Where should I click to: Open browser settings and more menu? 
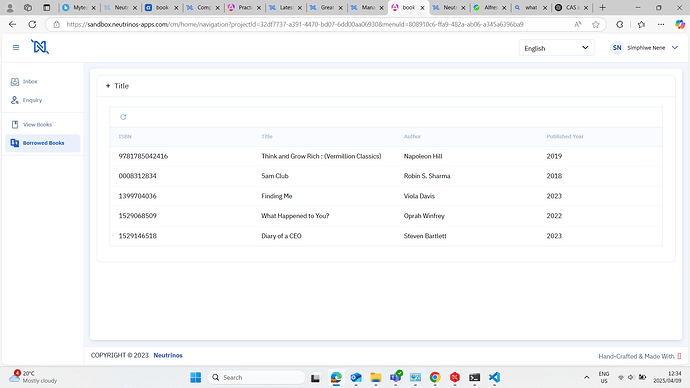tap(661, 25)
